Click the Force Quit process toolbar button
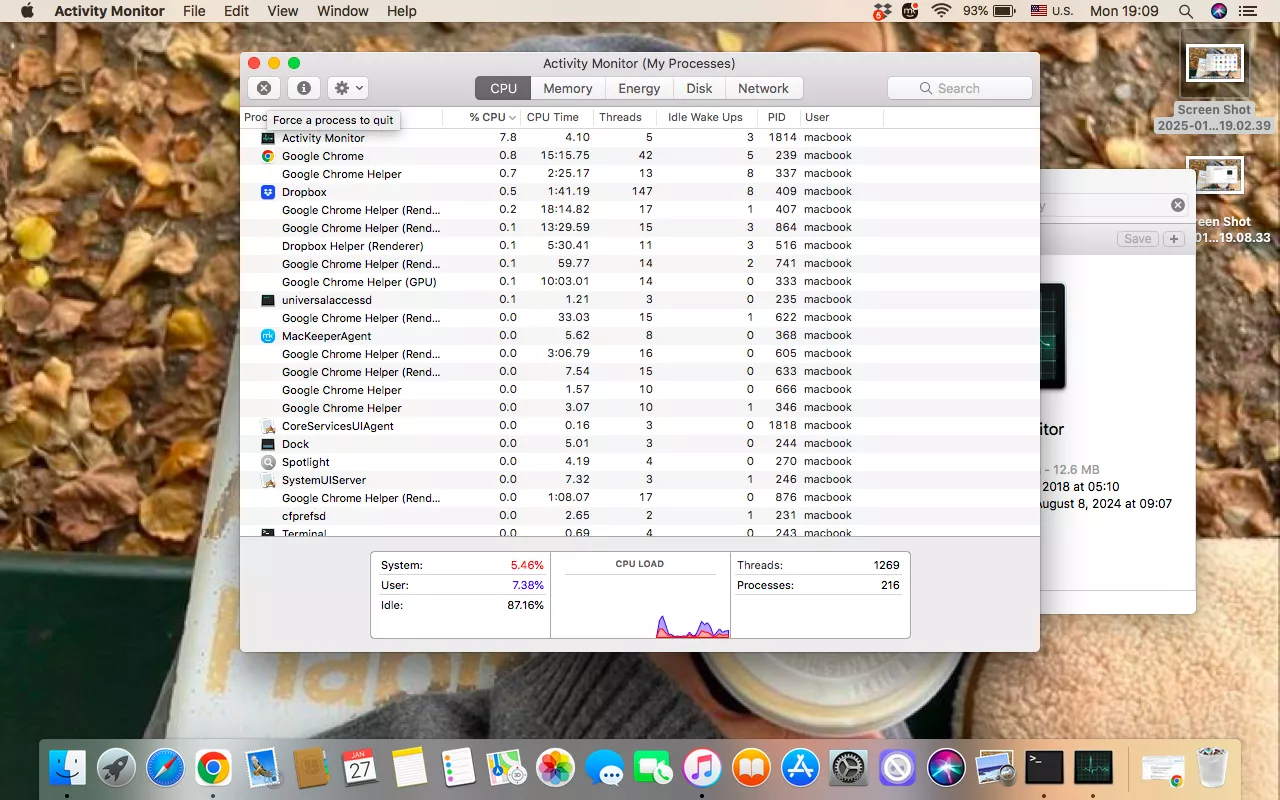Viewport: 1280px width, 800px height. 264,88
